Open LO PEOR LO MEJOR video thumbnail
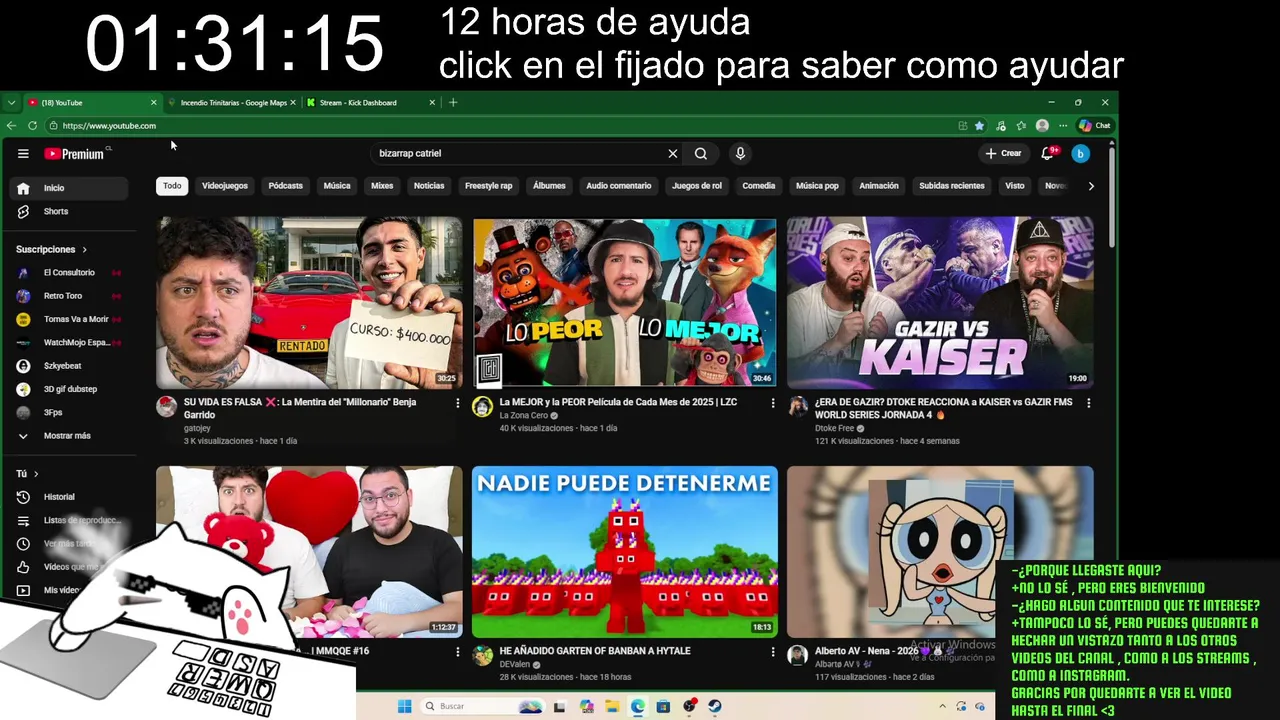Viewport: 1280px width, 720px height. click(x=625, y=303)
